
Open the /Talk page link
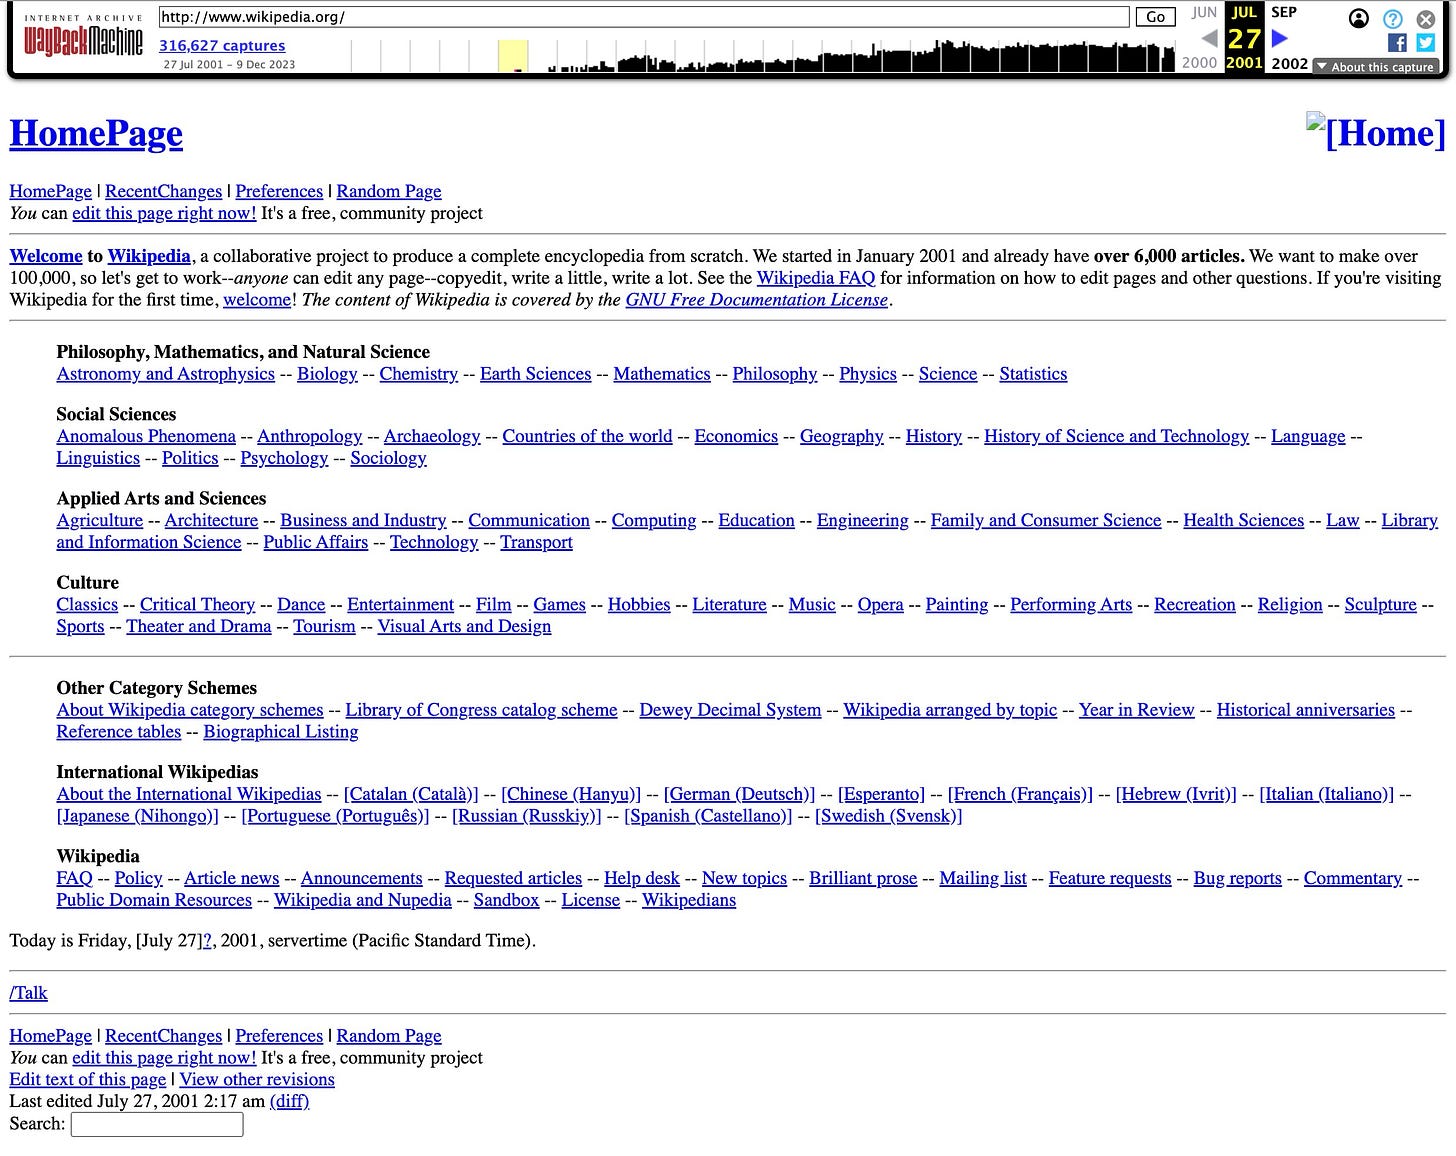point(29,993)
